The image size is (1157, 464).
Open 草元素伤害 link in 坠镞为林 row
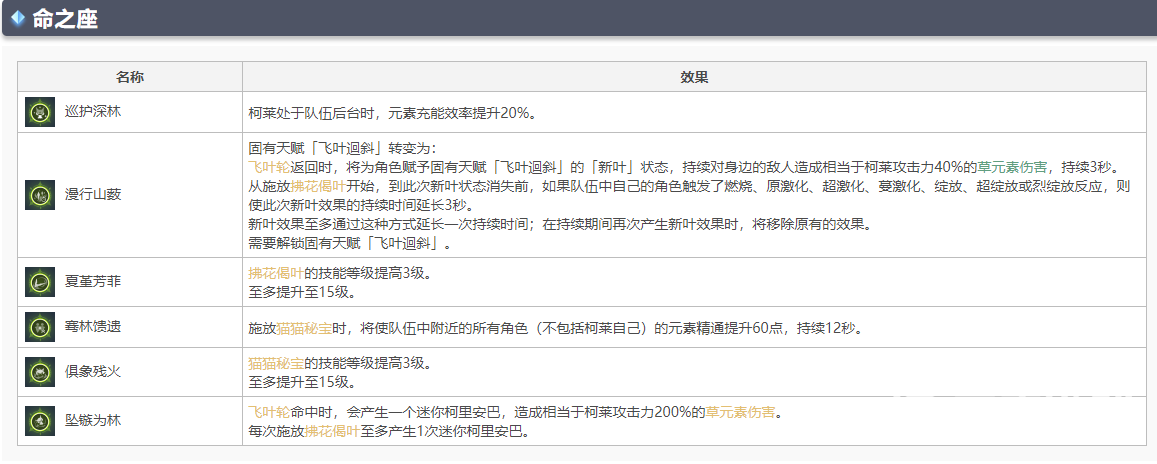pyautogui.click(x=742, y=412)
